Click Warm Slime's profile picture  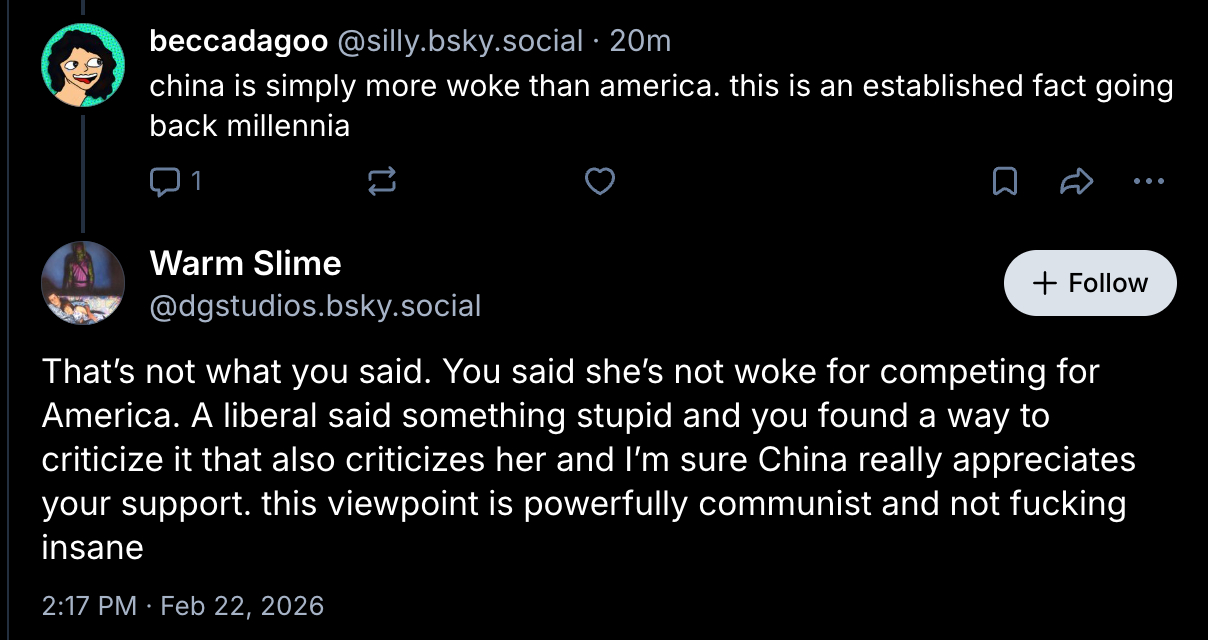[82, 283]
